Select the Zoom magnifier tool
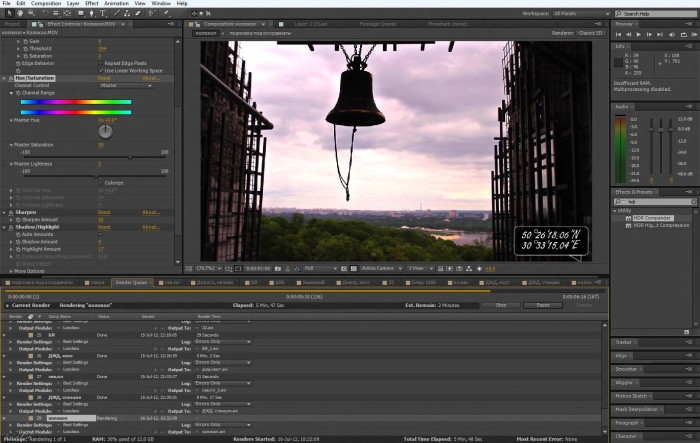The height and width of the screenshot is (443, 700). [31, 13]
